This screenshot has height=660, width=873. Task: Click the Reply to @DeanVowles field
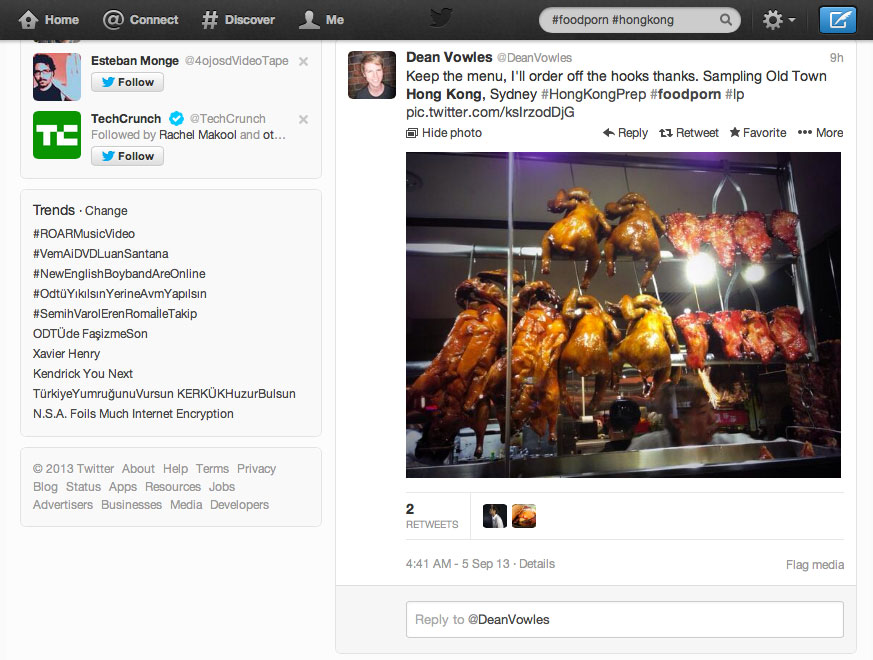624,619
